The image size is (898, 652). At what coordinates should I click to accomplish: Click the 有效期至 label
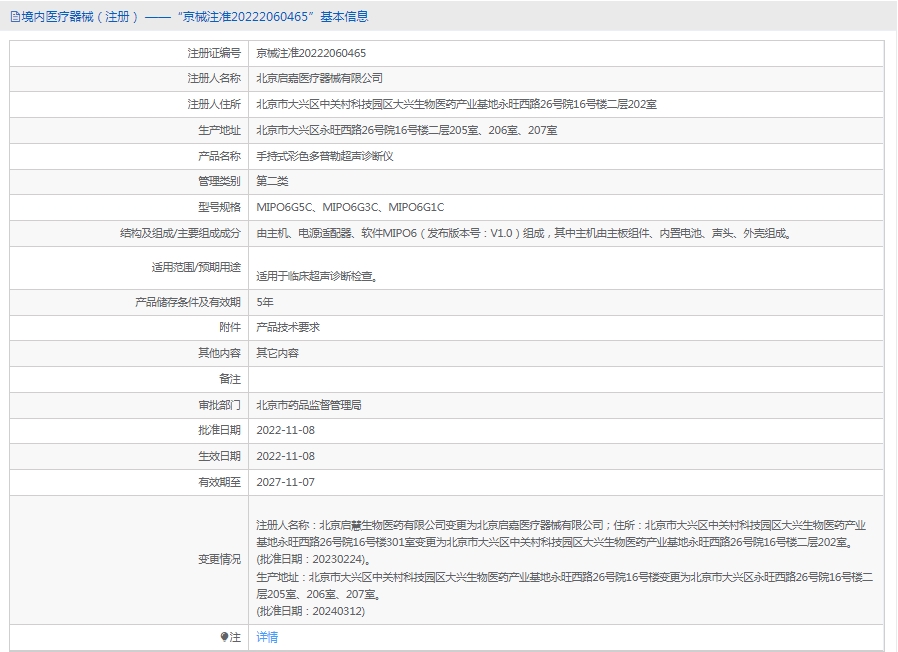click(219, 482)
